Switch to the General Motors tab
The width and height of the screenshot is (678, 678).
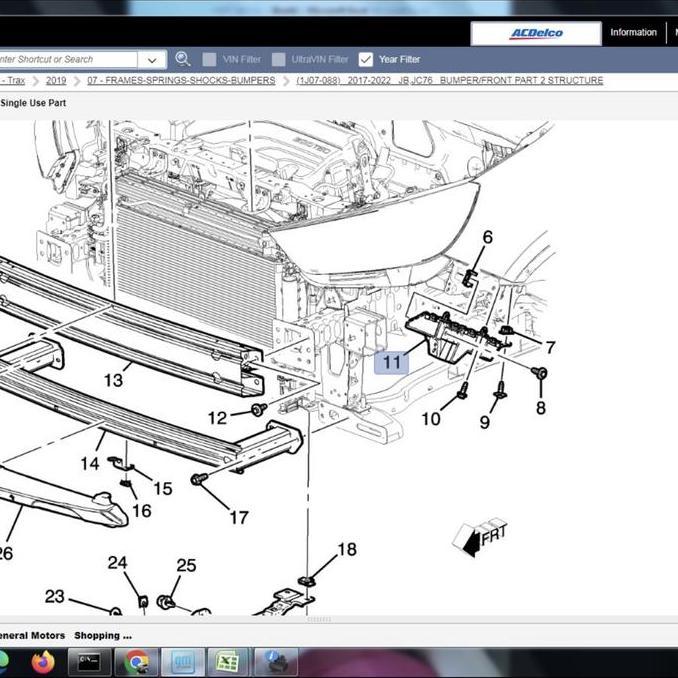pos(32,635)
